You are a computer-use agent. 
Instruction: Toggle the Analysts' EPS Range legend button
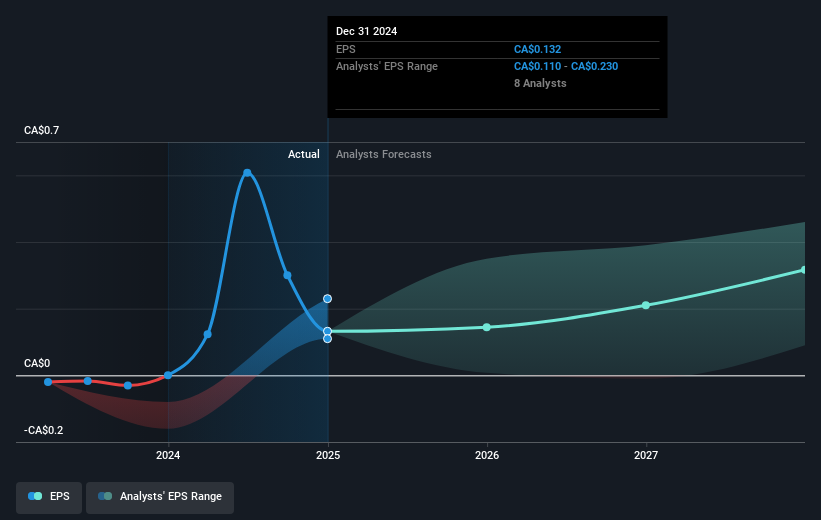click(x=160, y=496)
